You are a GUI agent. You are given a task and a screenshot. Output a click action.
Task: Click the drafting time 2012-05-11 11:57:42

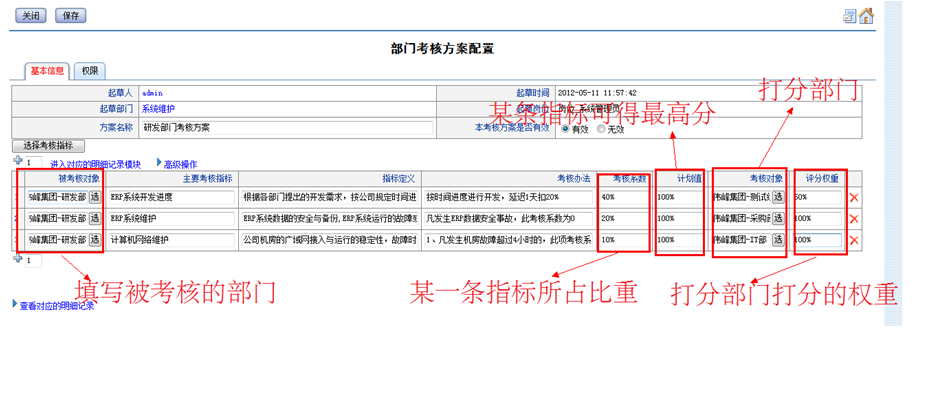[597, 93]
